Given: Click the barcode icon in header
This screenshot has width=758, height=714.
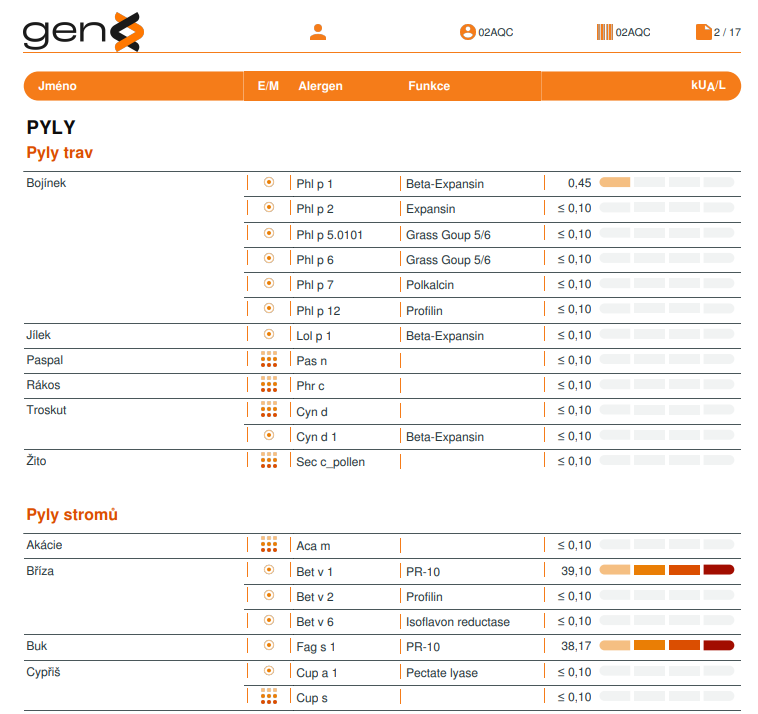Looking at the screenshot, I should coord(605,32).
